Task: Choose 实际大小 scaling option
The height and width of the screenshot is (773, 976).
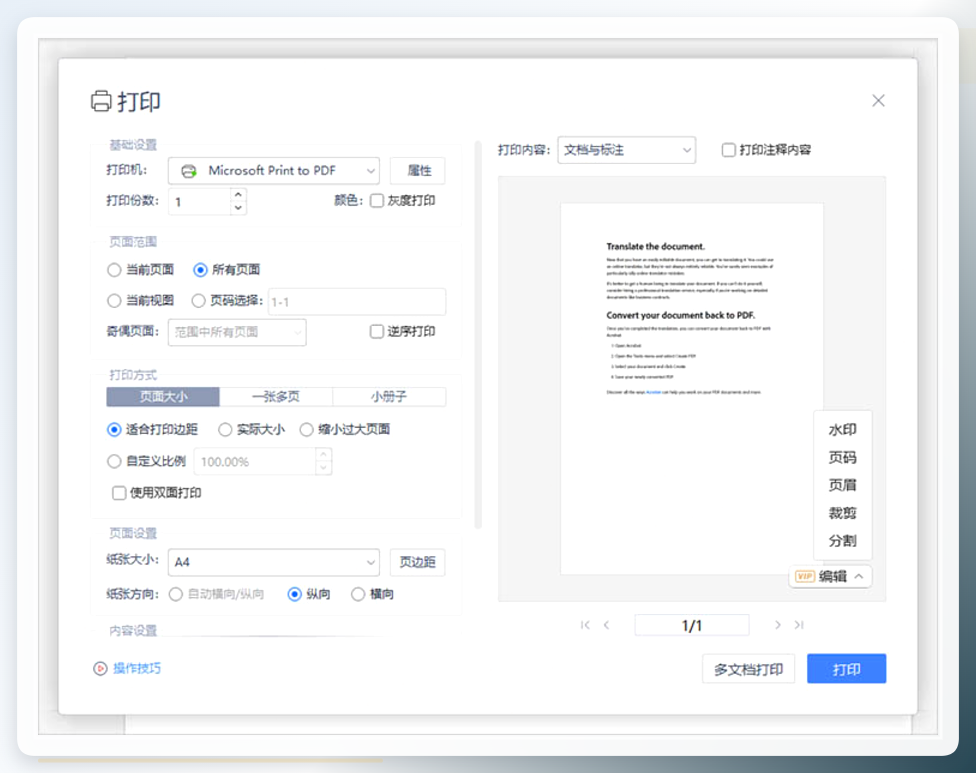Action: click(x=225, y=429)
